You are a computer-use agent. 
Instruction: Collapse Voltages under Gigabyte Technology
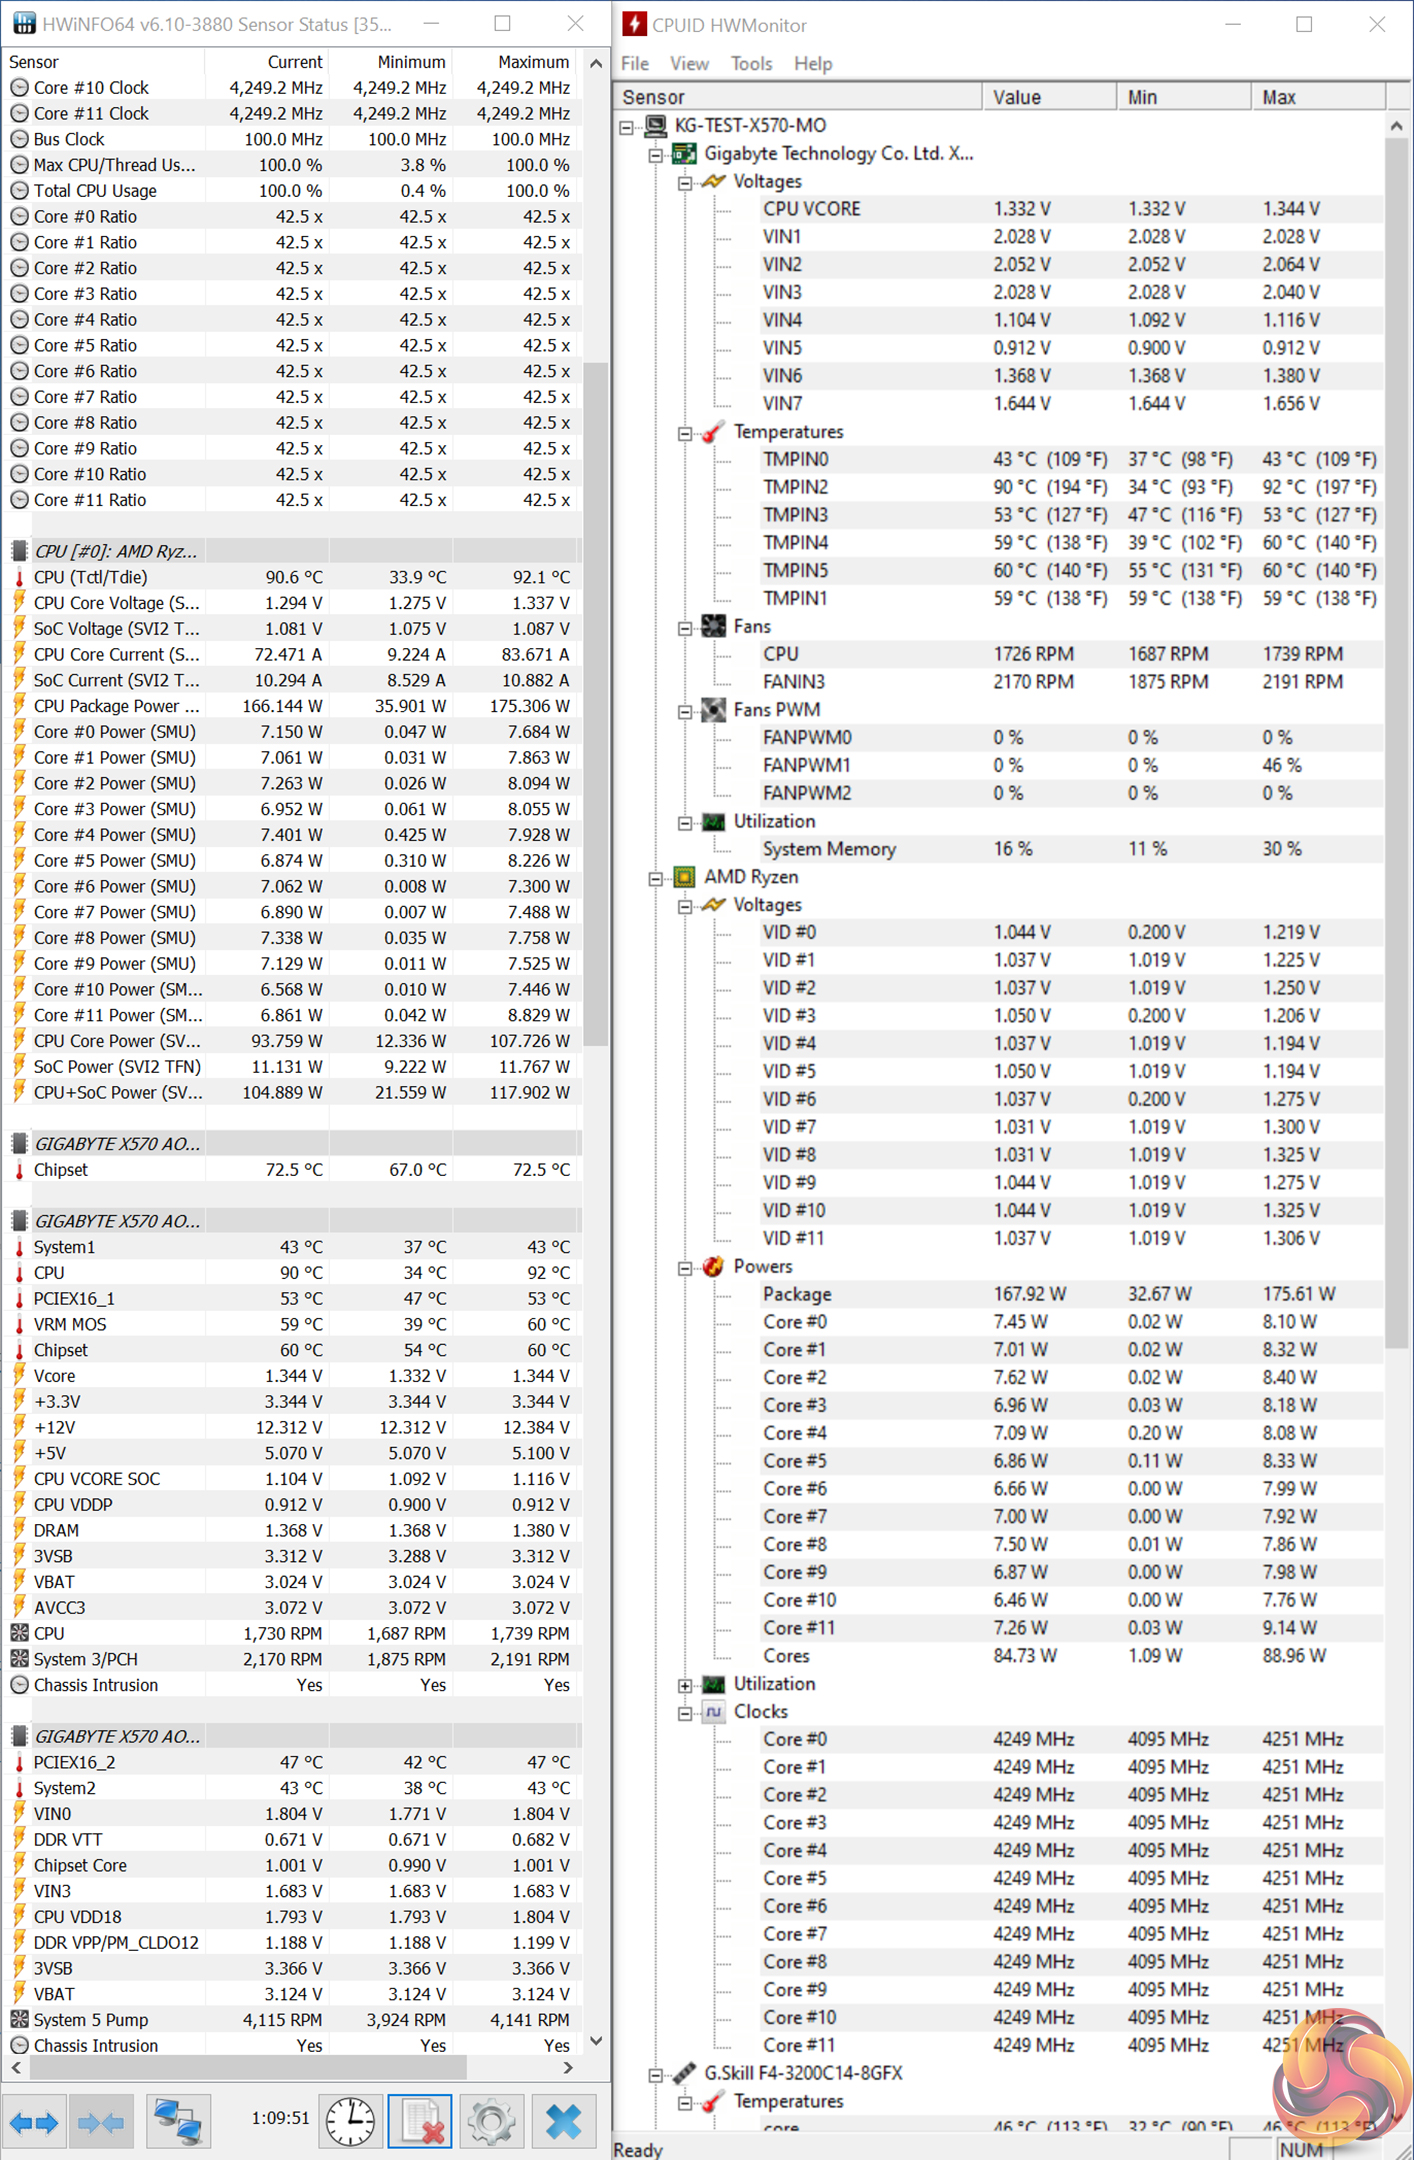pyautogui.click(x=685, y=183)
